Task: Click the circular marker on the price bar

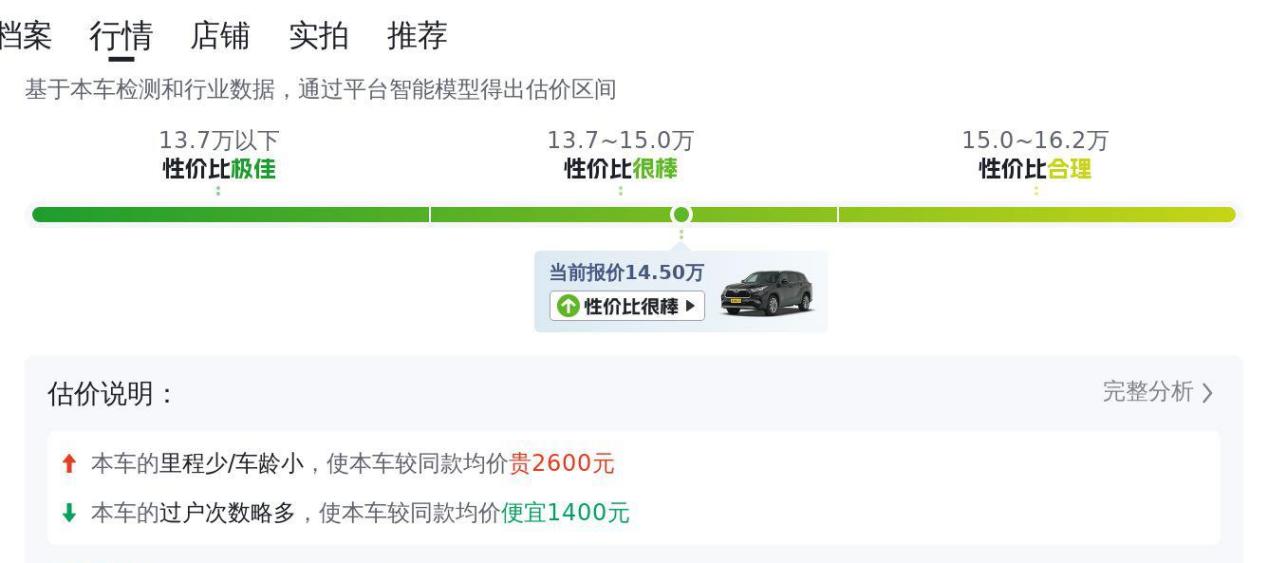Action: point(681,214)
